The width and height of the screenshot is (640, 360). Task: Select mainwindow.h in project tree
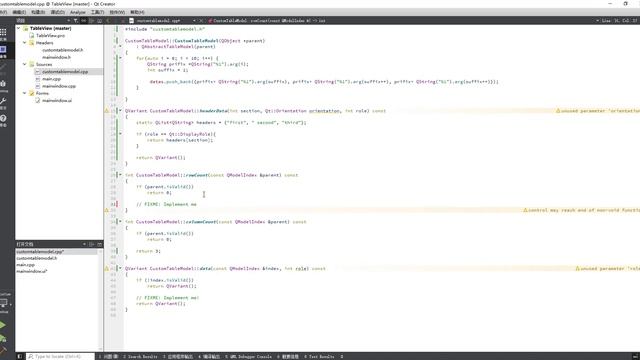pyautogui.click(x=56, y=57)
